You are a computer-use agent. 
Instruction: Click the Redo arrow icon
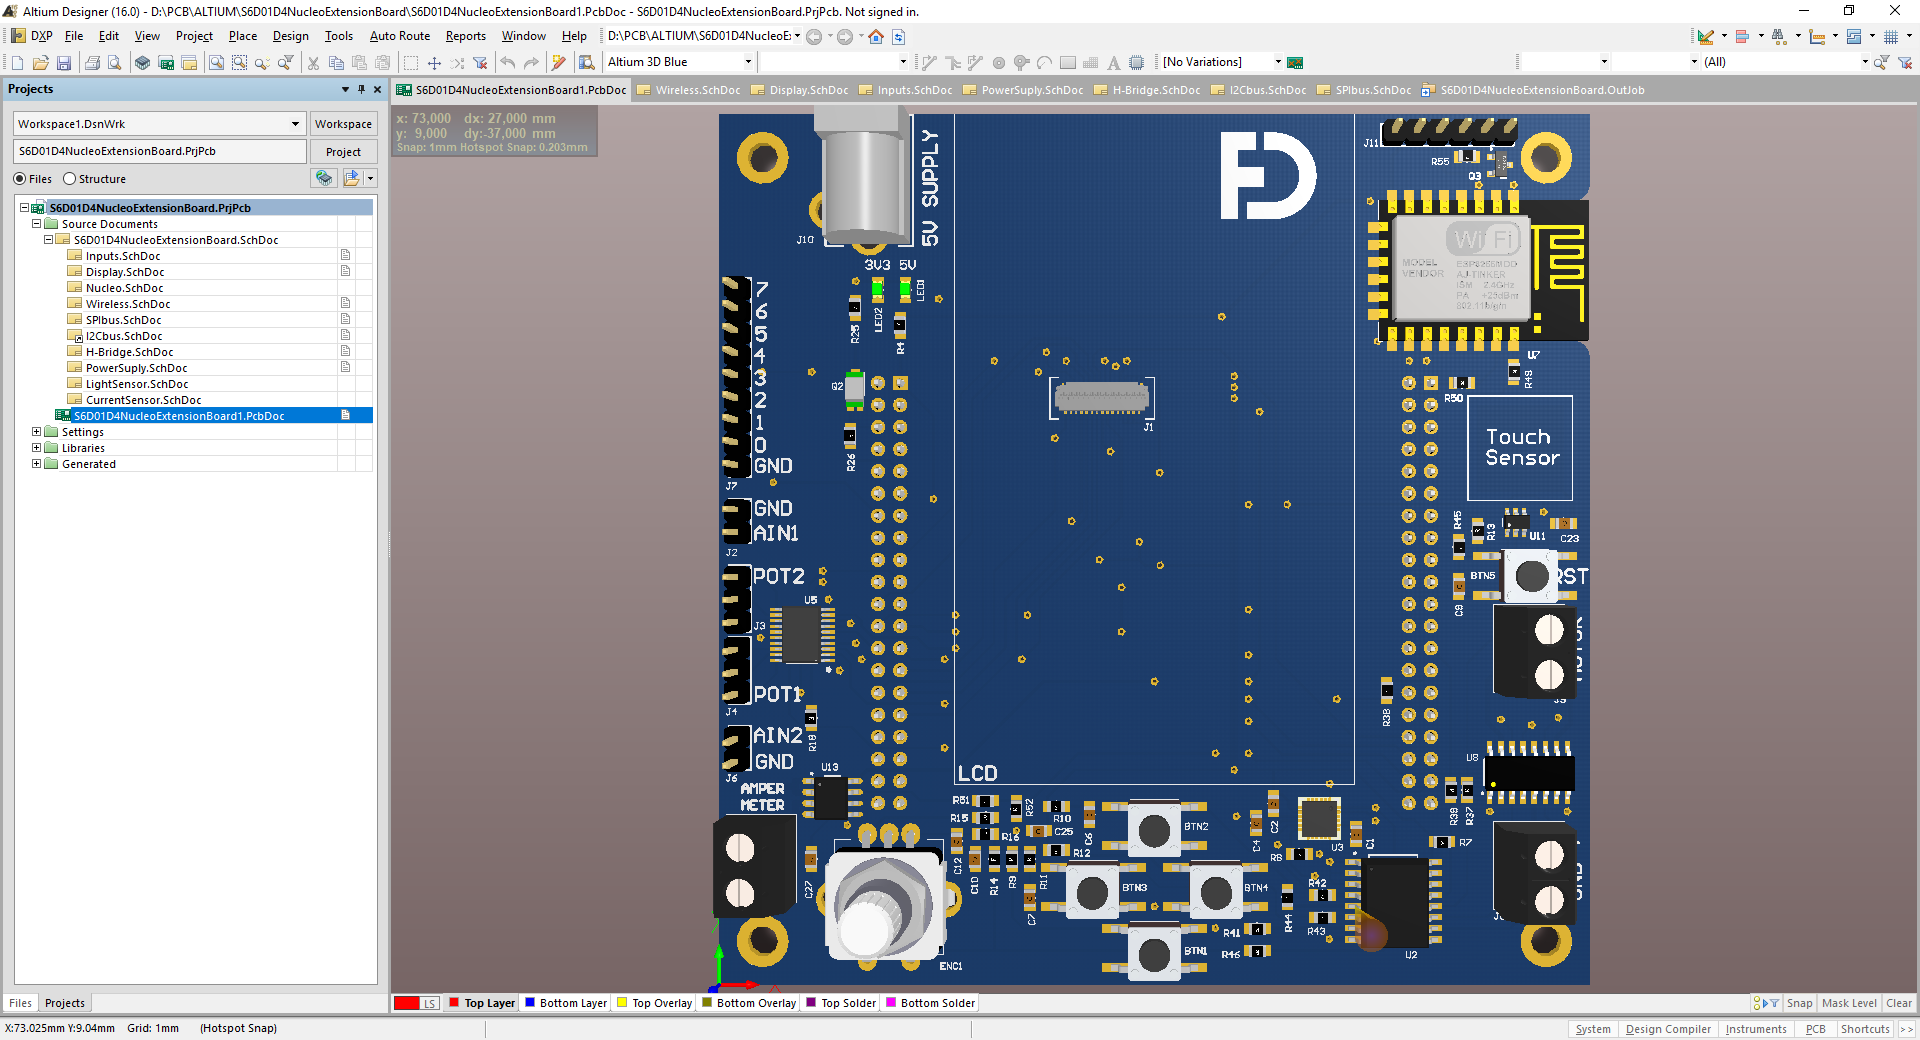(531, 63)
